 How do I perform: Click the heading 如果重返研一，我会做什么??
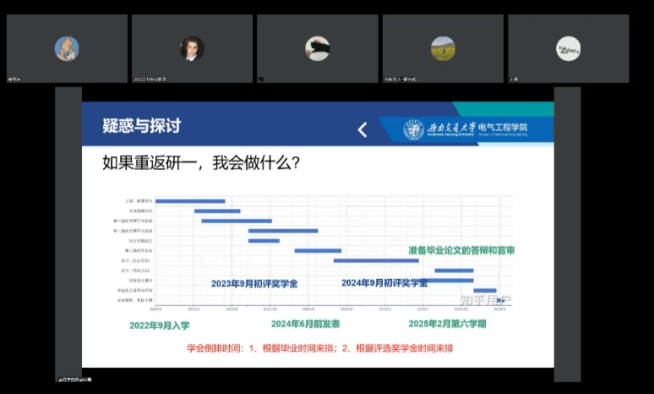[201, 163]
